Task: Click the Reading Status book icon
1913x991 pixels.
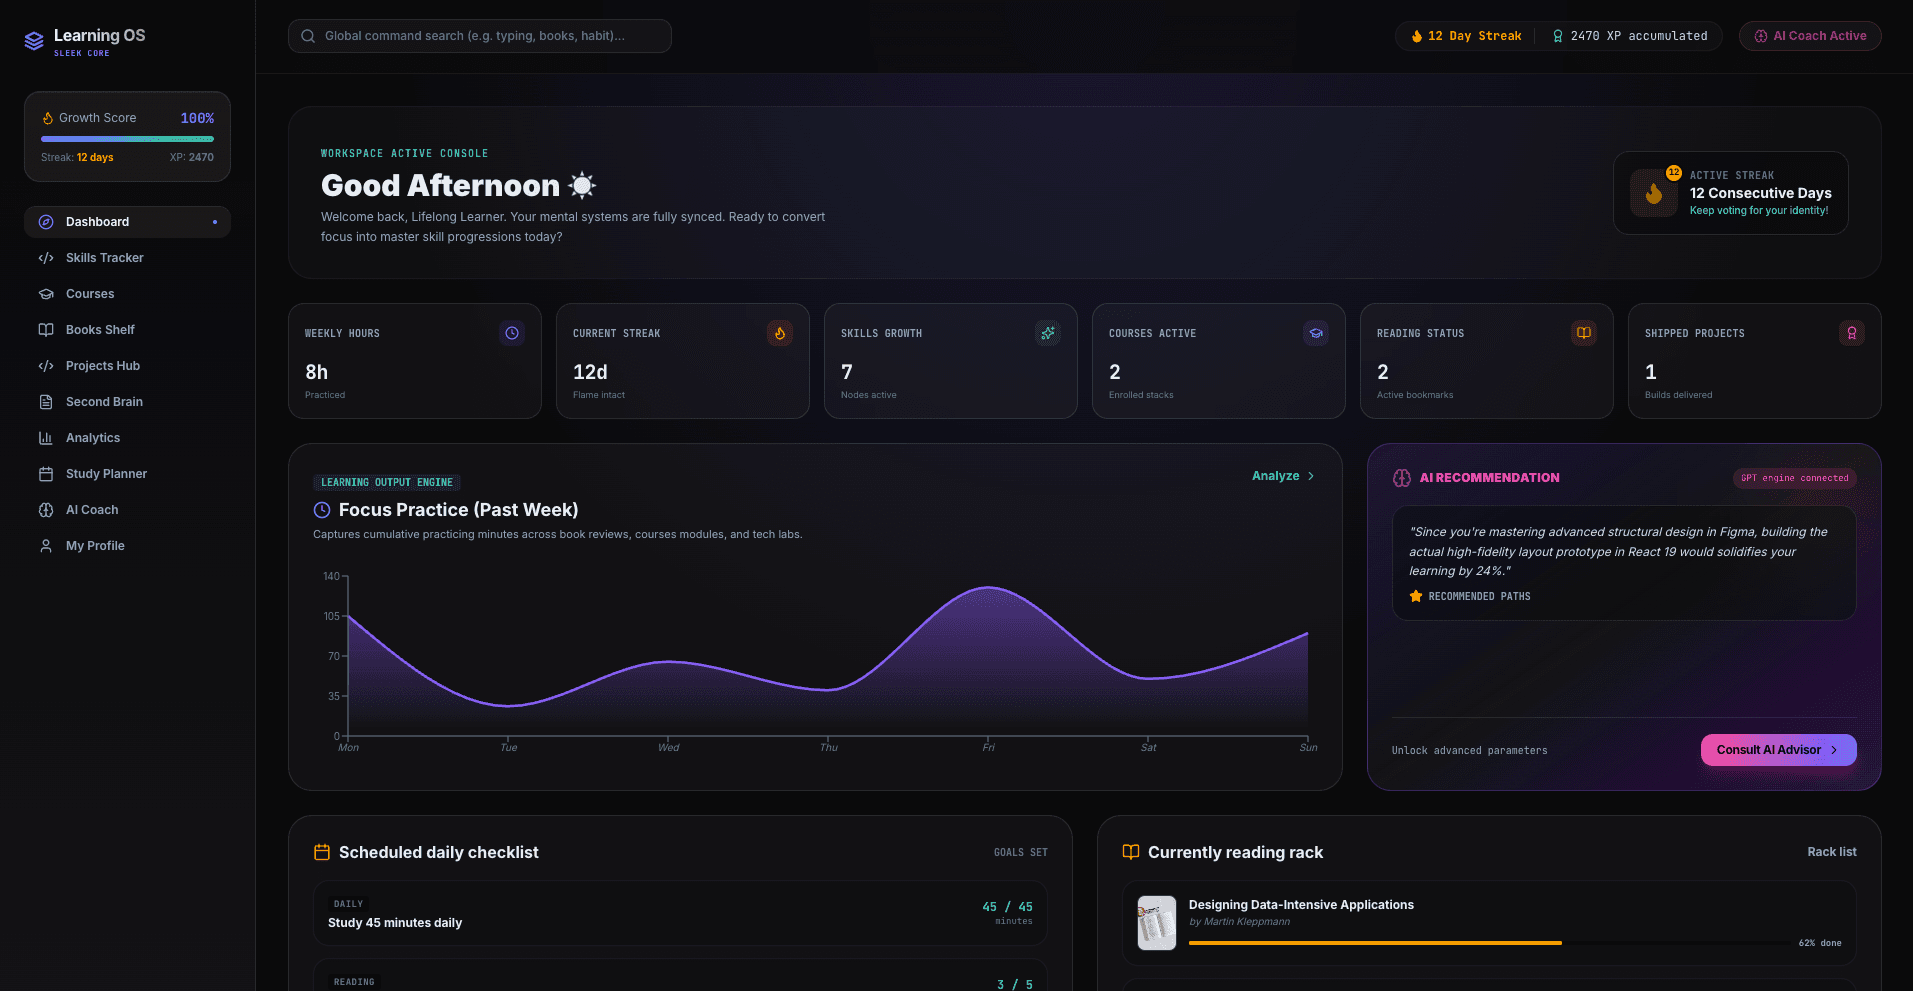Action: [1584, 333]
